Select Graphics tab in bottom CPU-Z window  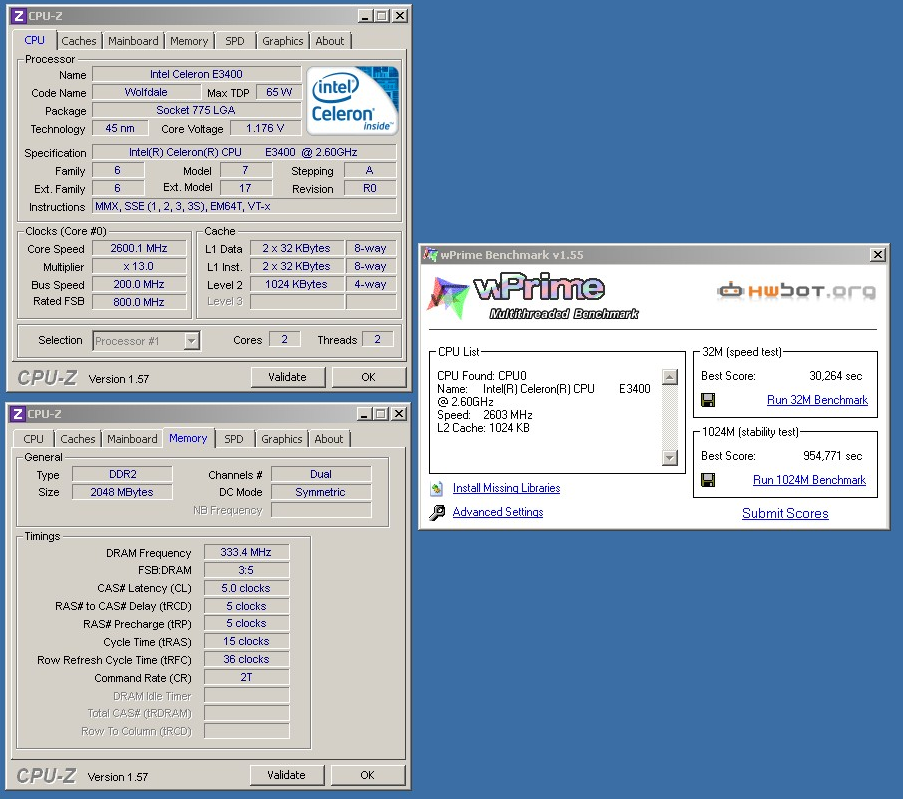click(x=281, y=439)
